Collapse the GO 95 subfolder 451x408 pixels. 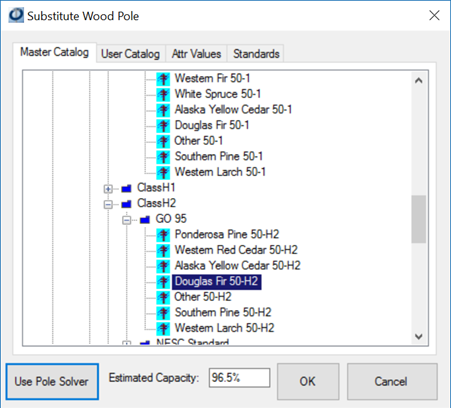tap(126, 220)
